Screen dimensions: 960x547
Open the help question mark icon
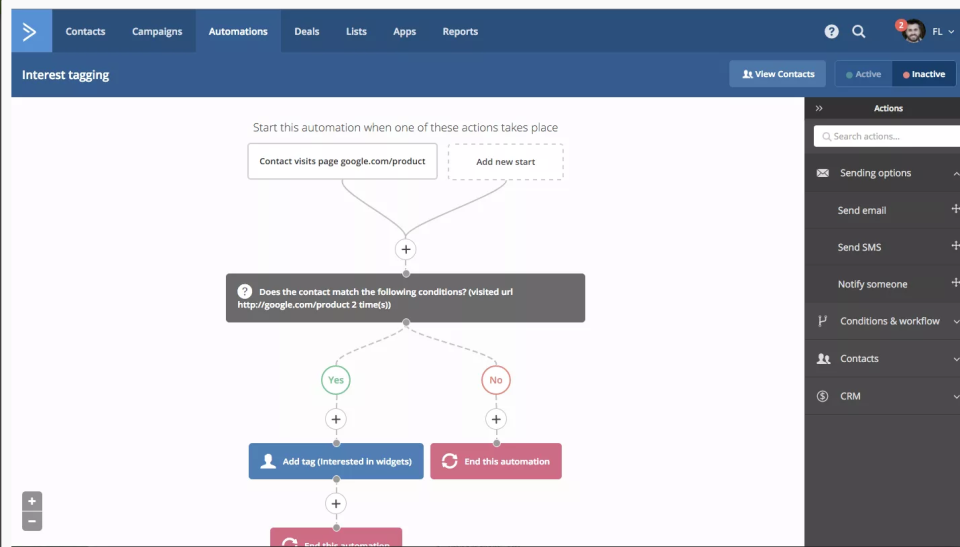click(831, 31)
